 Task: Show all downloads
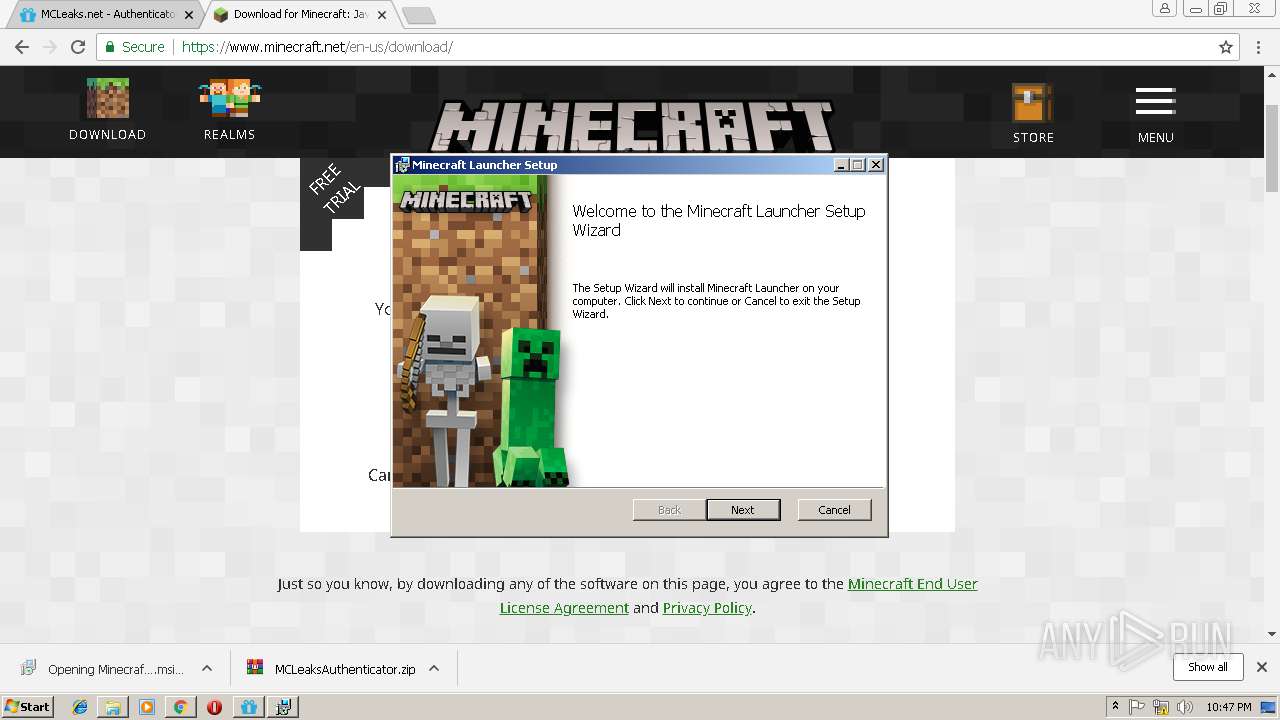[1207, 667]
